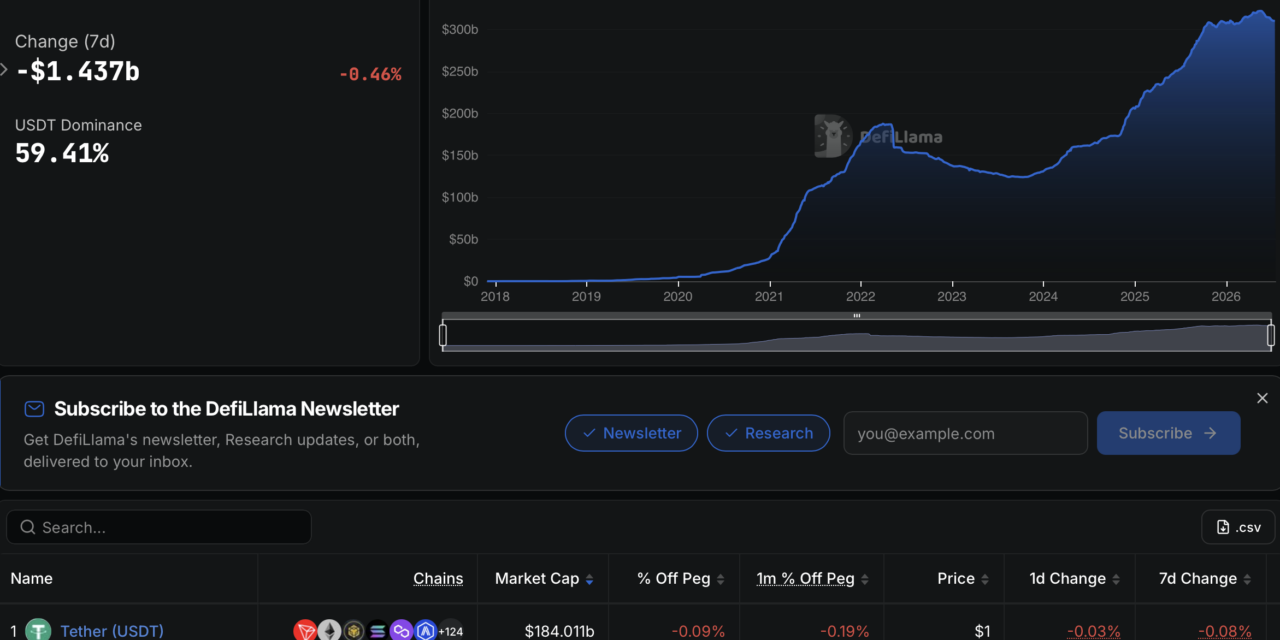Click the BSC chain icon in Tether row

point(353,631)
